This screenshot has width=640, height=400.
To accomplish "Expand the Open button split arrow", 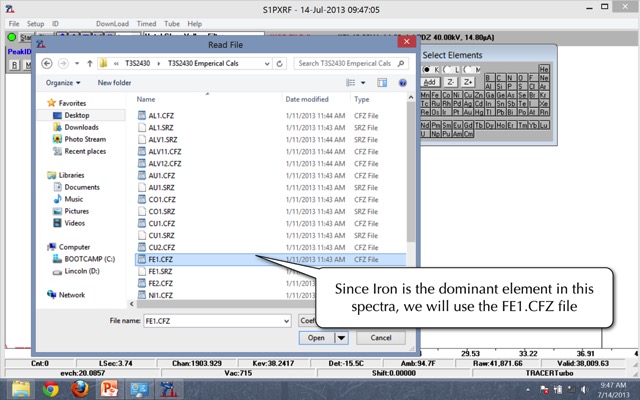I will [343, 338].
